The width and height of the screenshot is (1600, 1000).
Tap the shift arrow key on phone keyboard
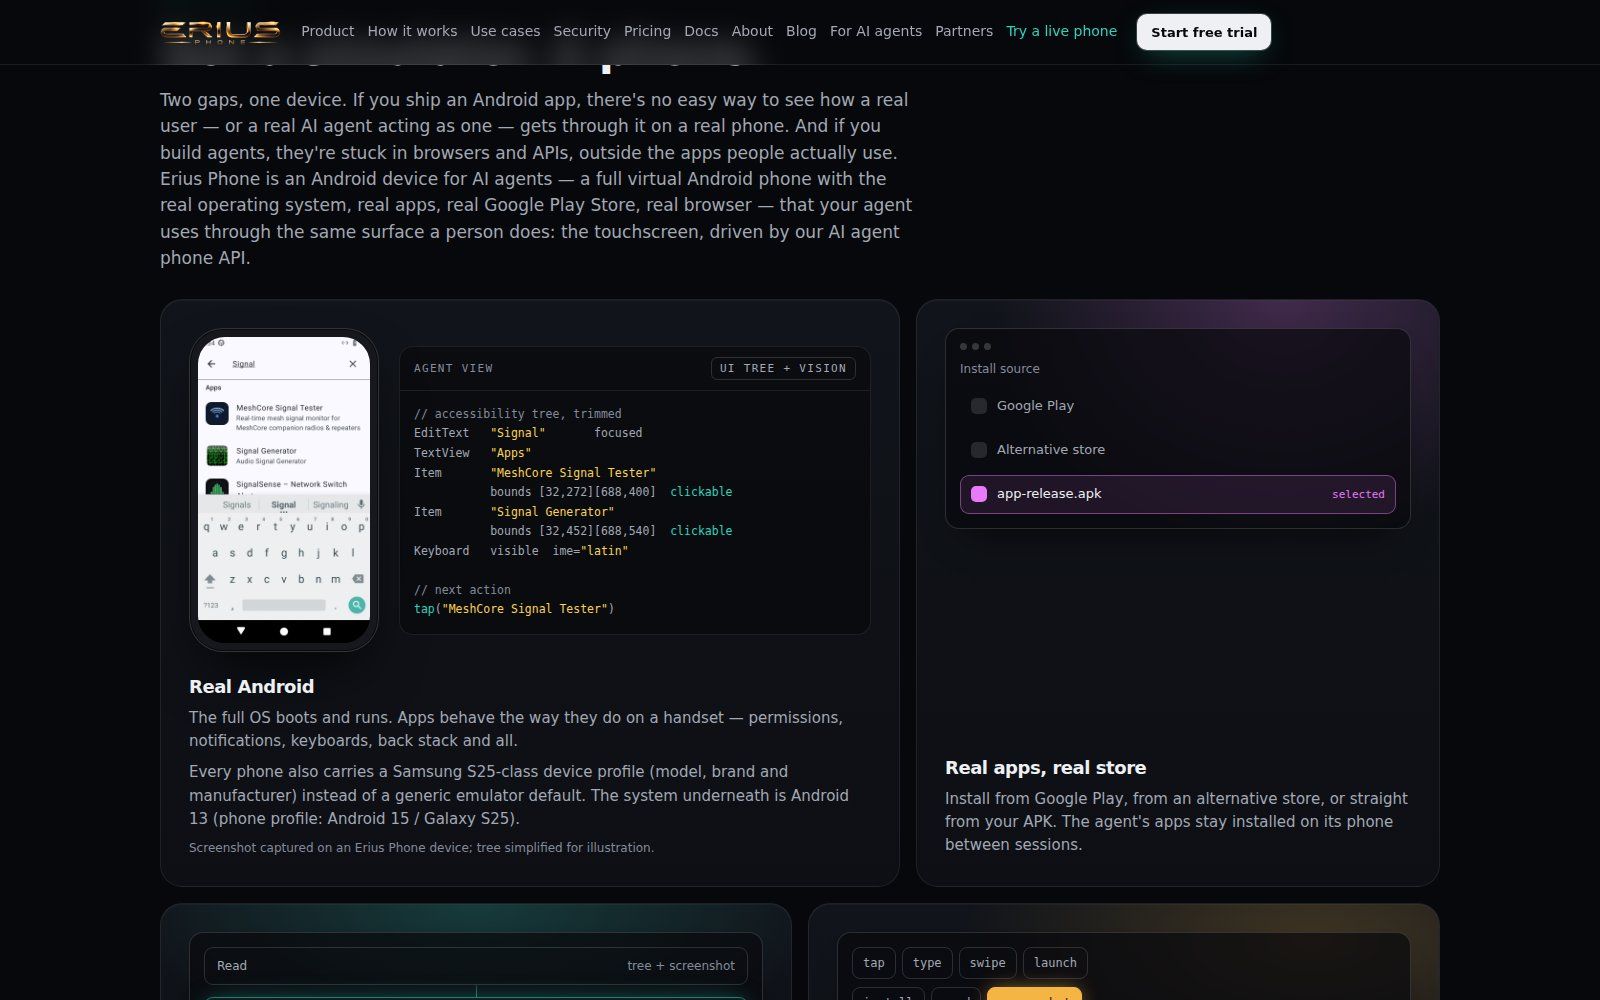point(210,579)
